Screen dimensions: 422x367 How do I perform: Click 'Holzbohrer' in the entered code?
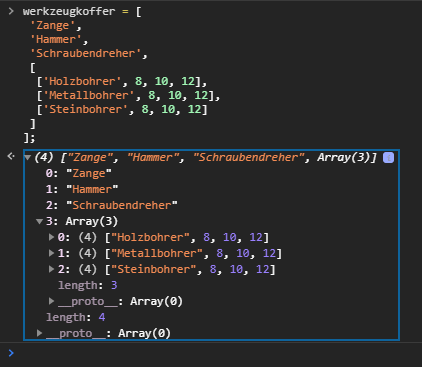pyautogui.click(x=82, y=81)
